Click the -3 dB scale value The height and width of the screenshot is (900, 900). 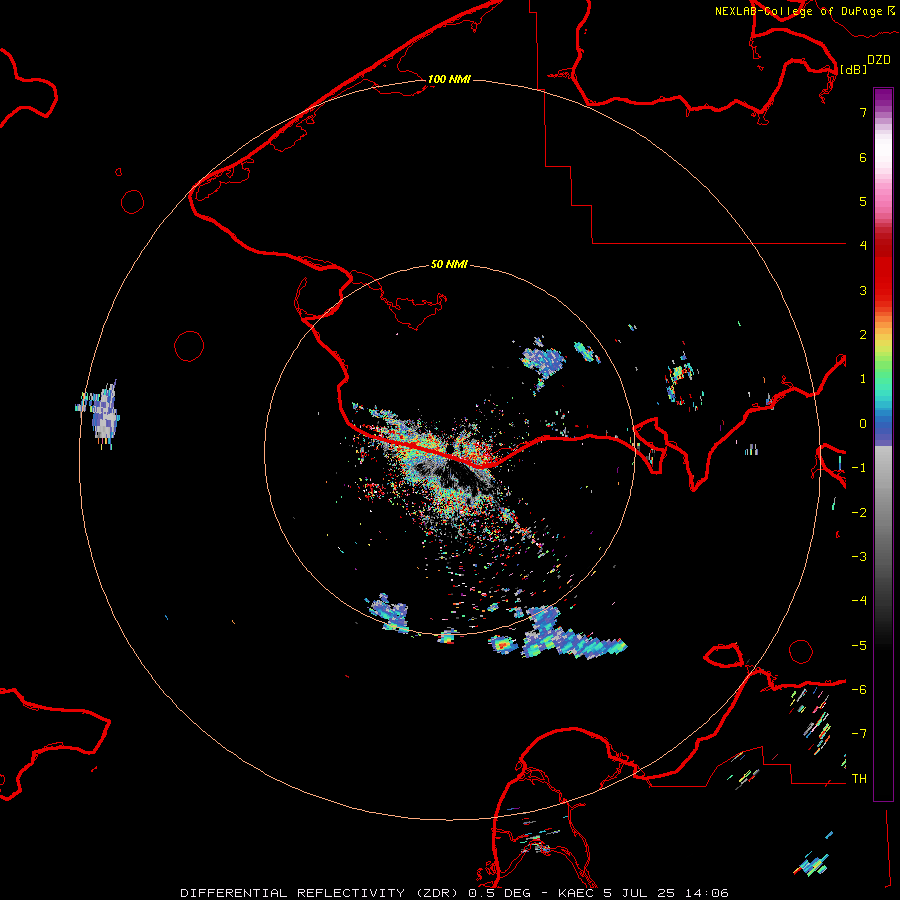coord(859,557)
